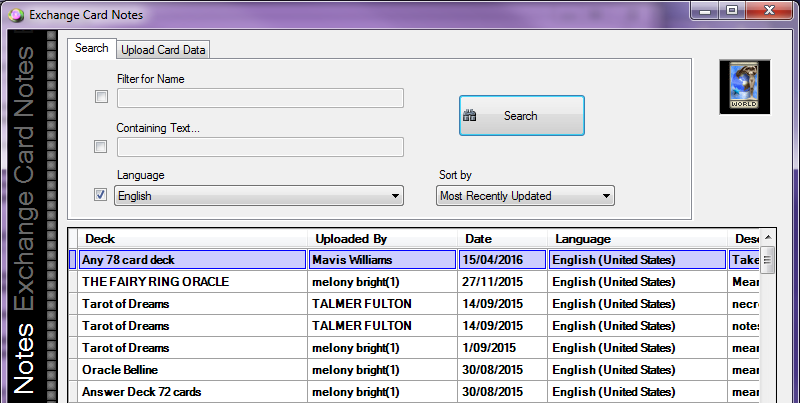This screenshot has height=403, width=800.
Task: Click the Deck column header
Action: tap(192, 239)
